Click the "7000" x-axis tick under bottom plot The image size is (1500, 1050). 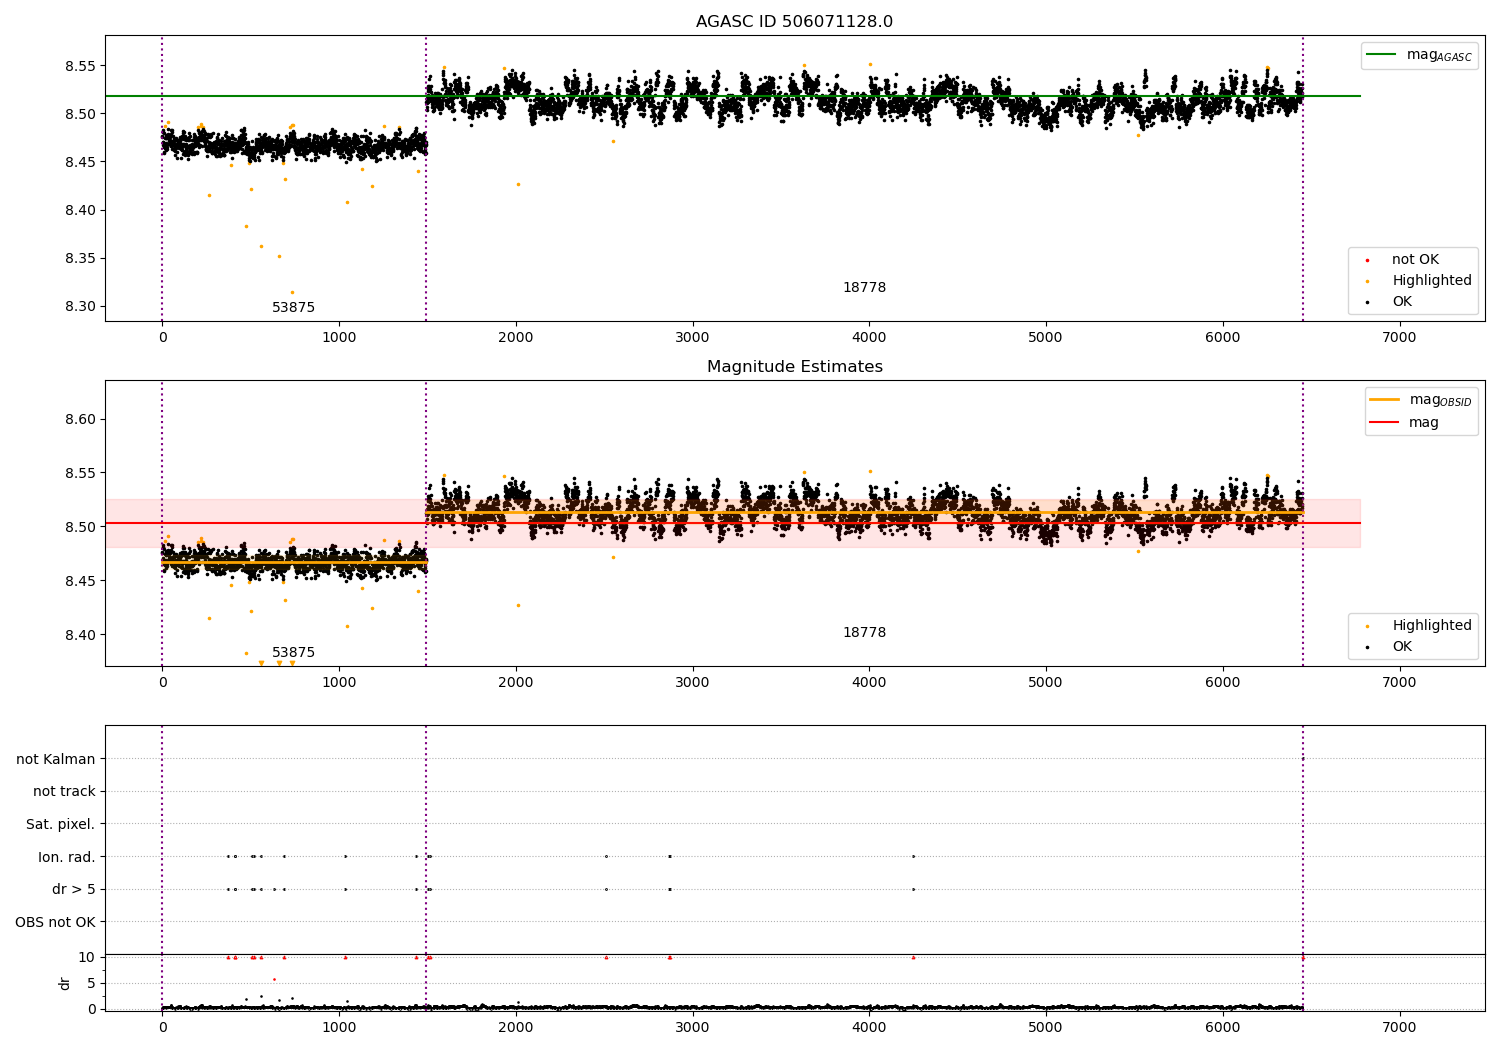point(1399,1028)
